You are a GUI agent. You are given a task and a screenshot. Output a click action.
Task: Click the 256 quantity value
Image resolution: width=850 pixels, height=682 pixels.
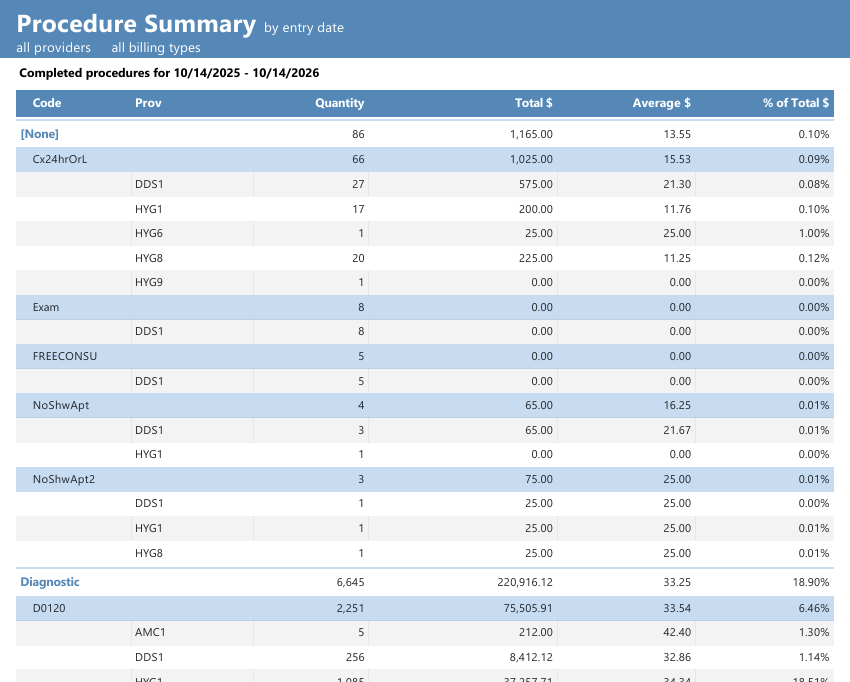click(355, 657)
